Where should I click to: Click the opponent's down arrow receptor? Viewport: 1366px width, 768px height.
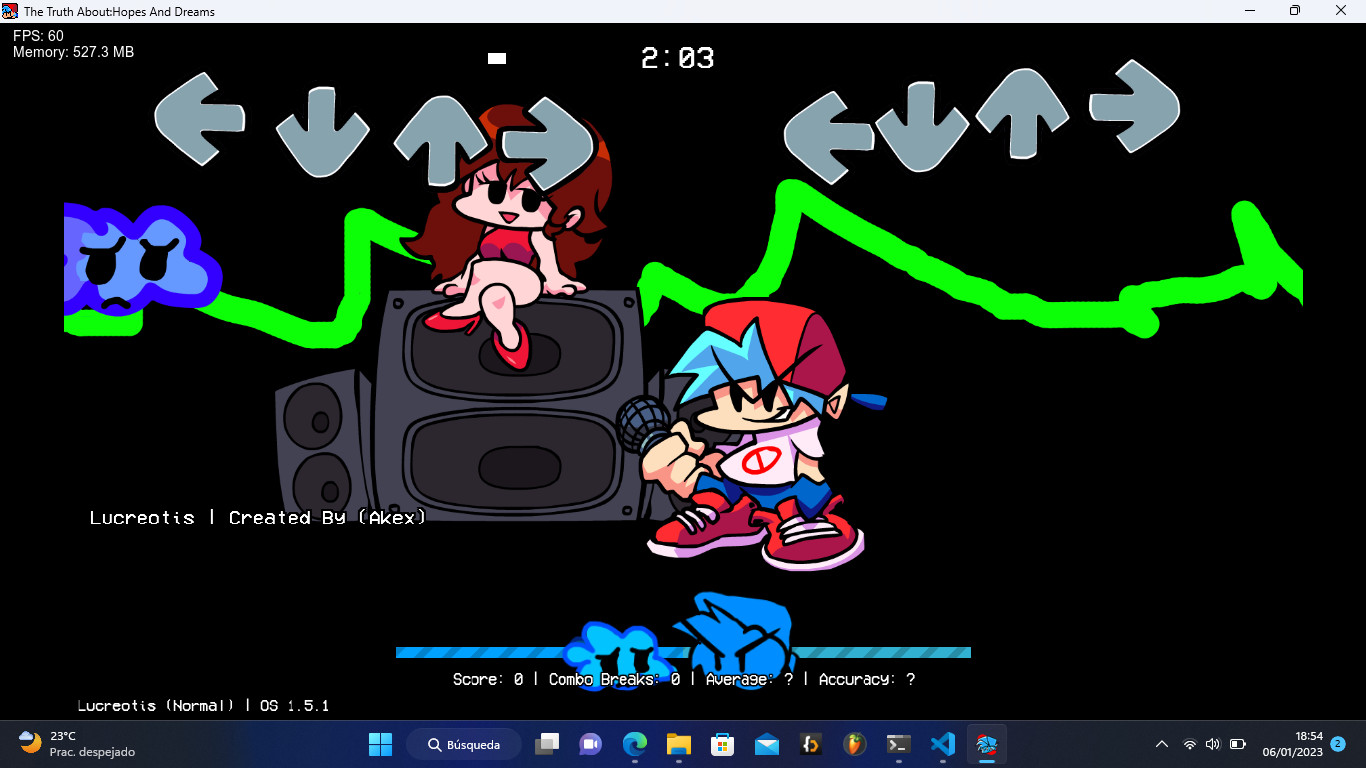tap(322, 131)
